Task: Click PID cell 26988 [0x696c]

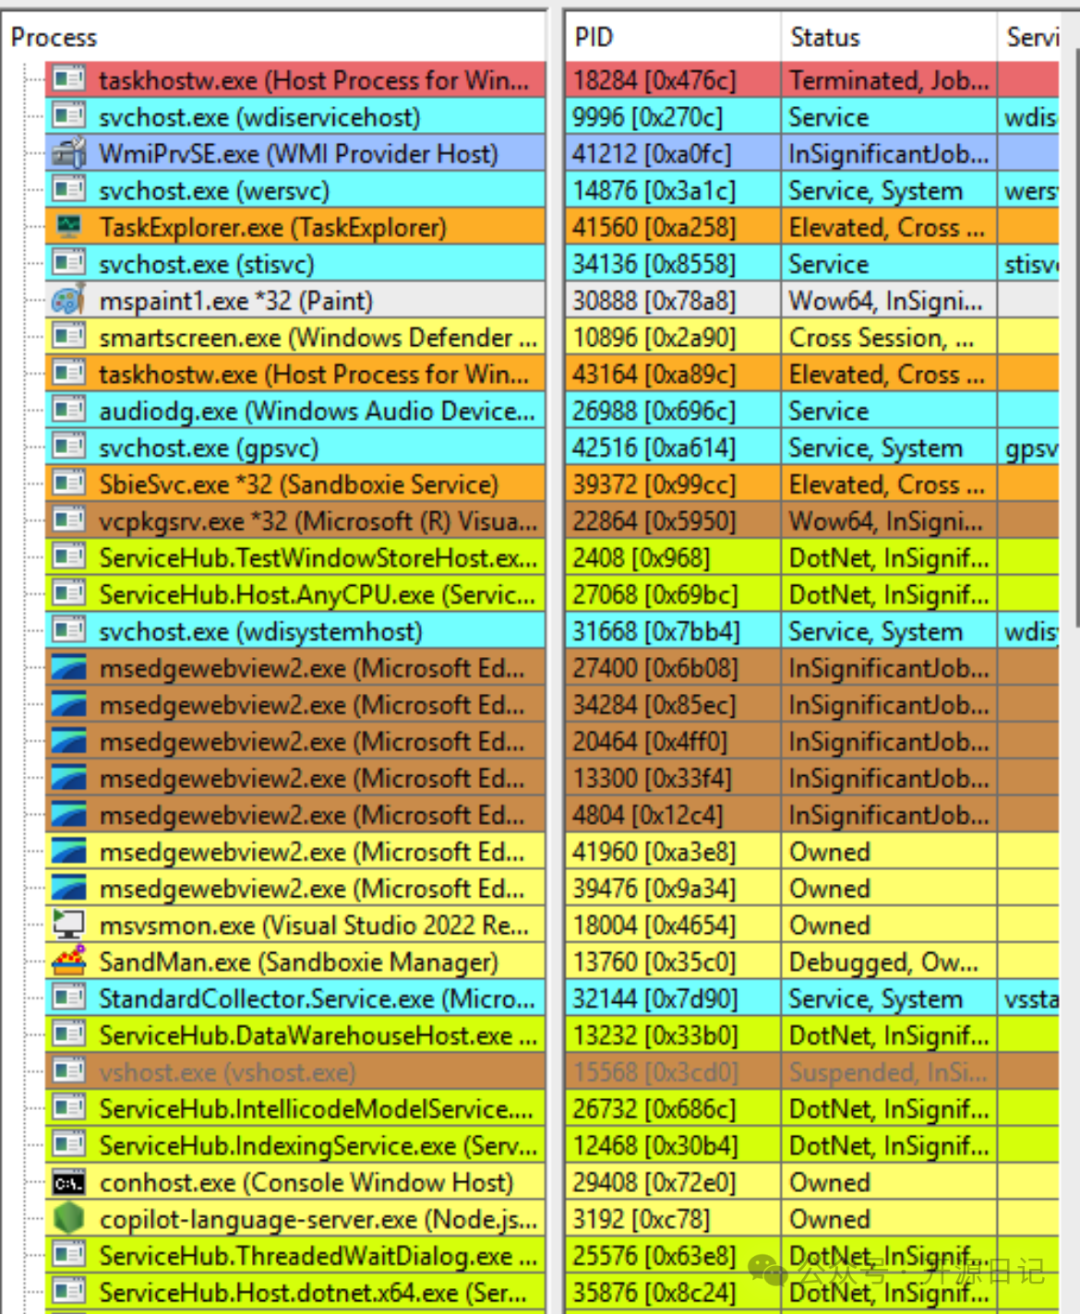Action: click(672, 410)
